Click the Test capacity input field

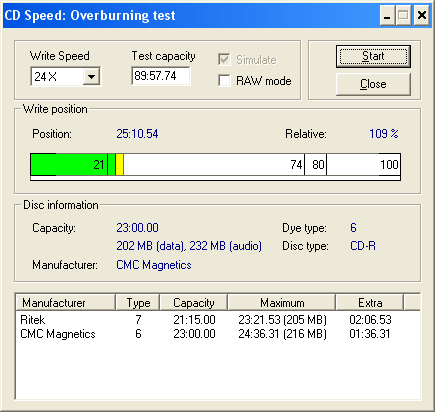[161, 76]
